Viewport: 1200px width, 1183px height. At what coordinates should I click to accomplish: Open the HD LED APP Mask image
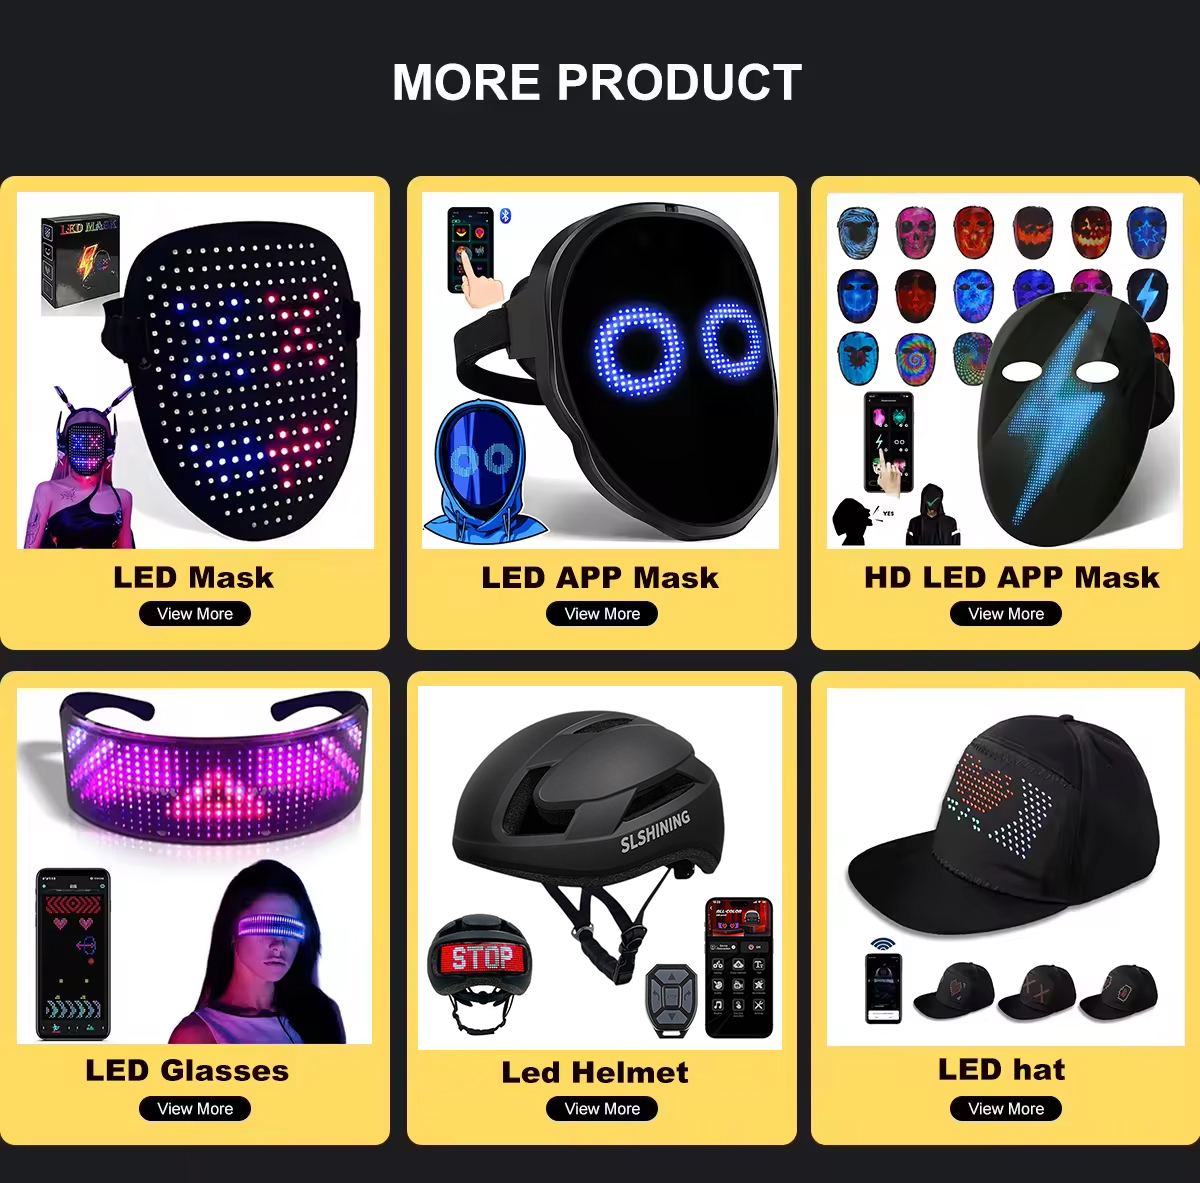(1005, 370)
